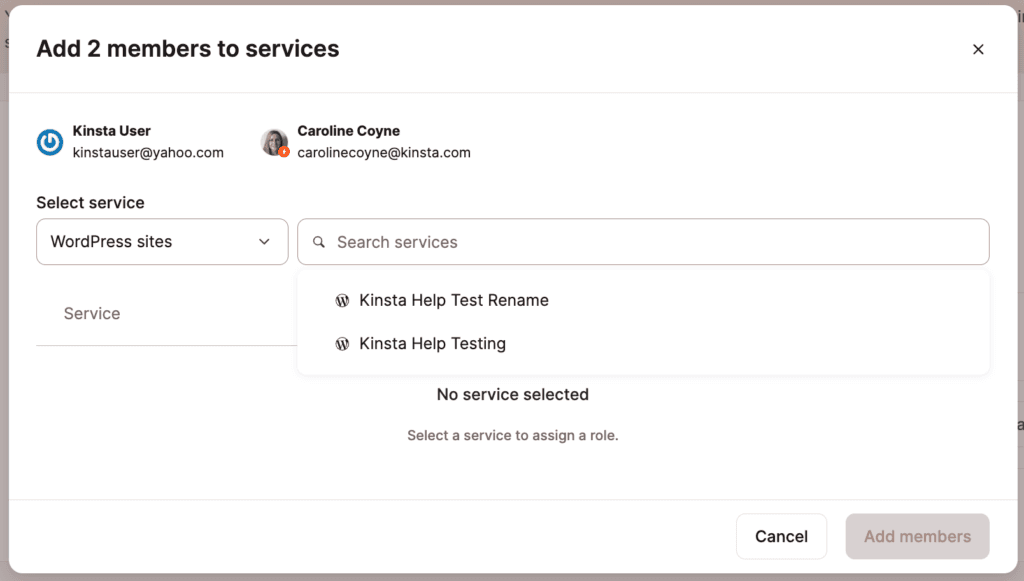Click the Kinsta User avatar icon
The width and height of the screenshot is (1024, 581).
pos(50,142)
